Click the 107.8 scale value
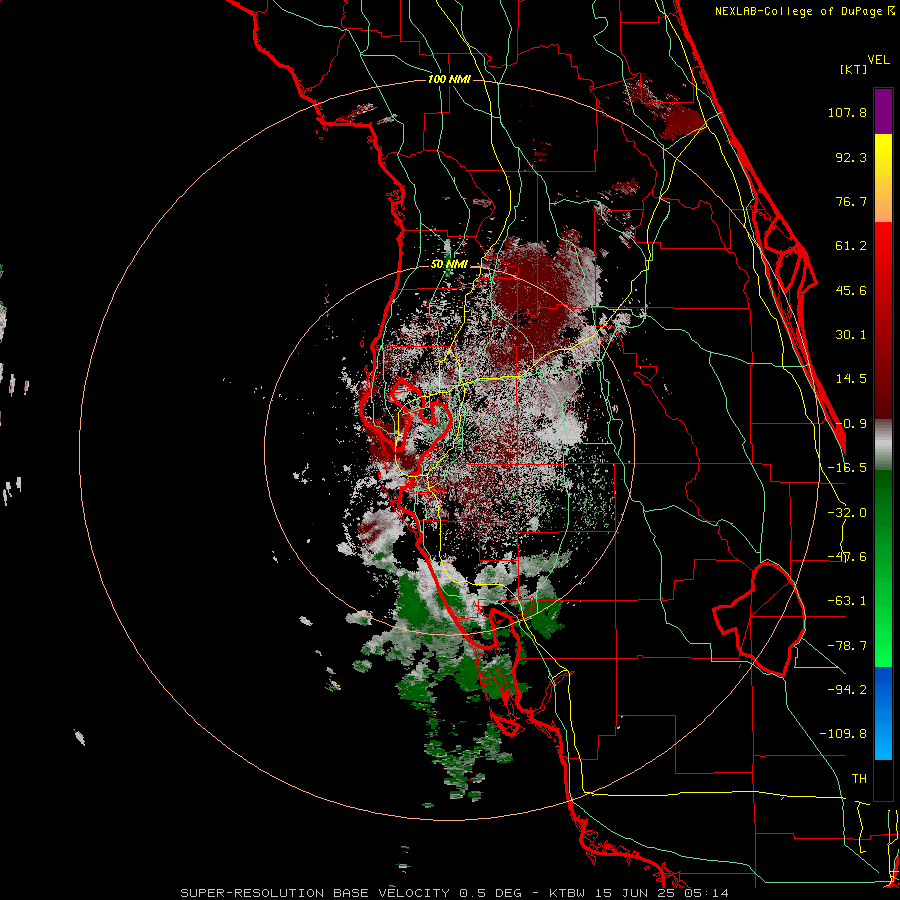This screenshot has width=900, height=900. coord(847,112)
